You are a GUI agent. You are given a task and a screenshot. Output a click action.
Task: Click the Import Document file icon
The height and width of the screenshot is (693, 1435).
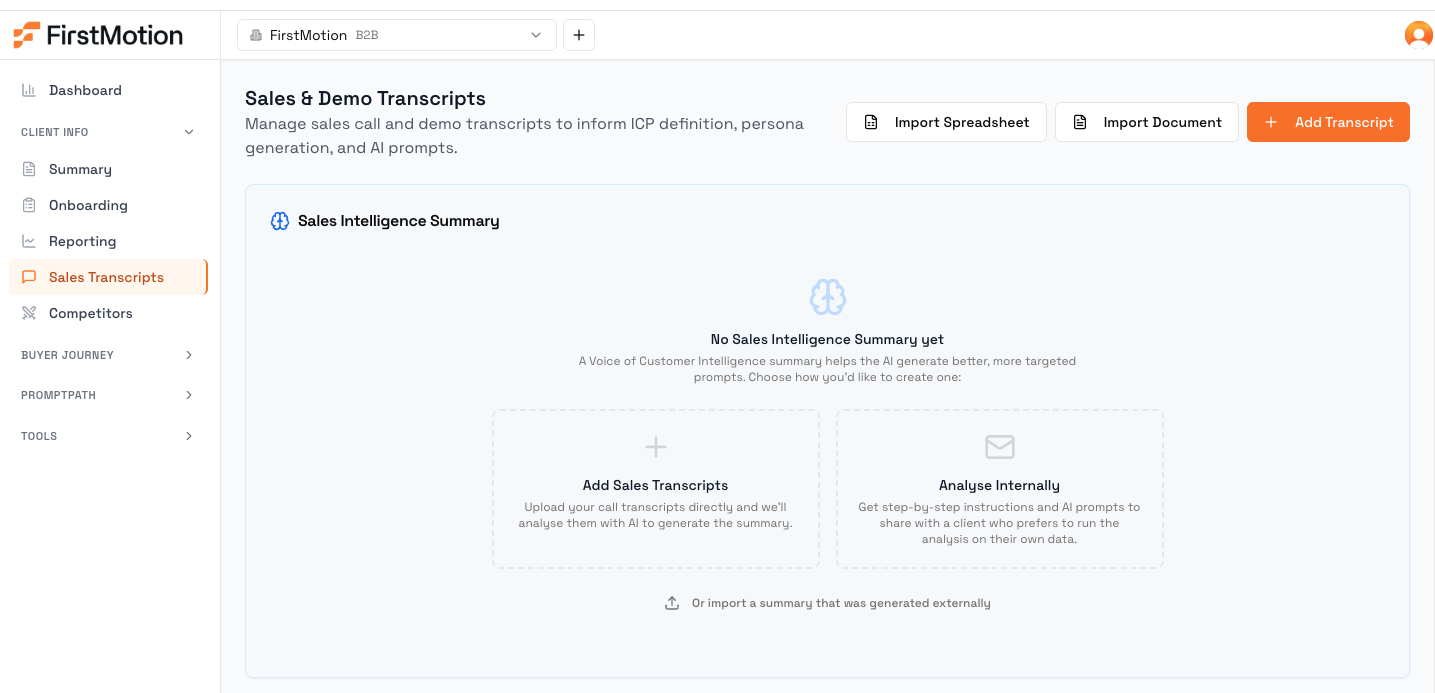pos(1080,122)
